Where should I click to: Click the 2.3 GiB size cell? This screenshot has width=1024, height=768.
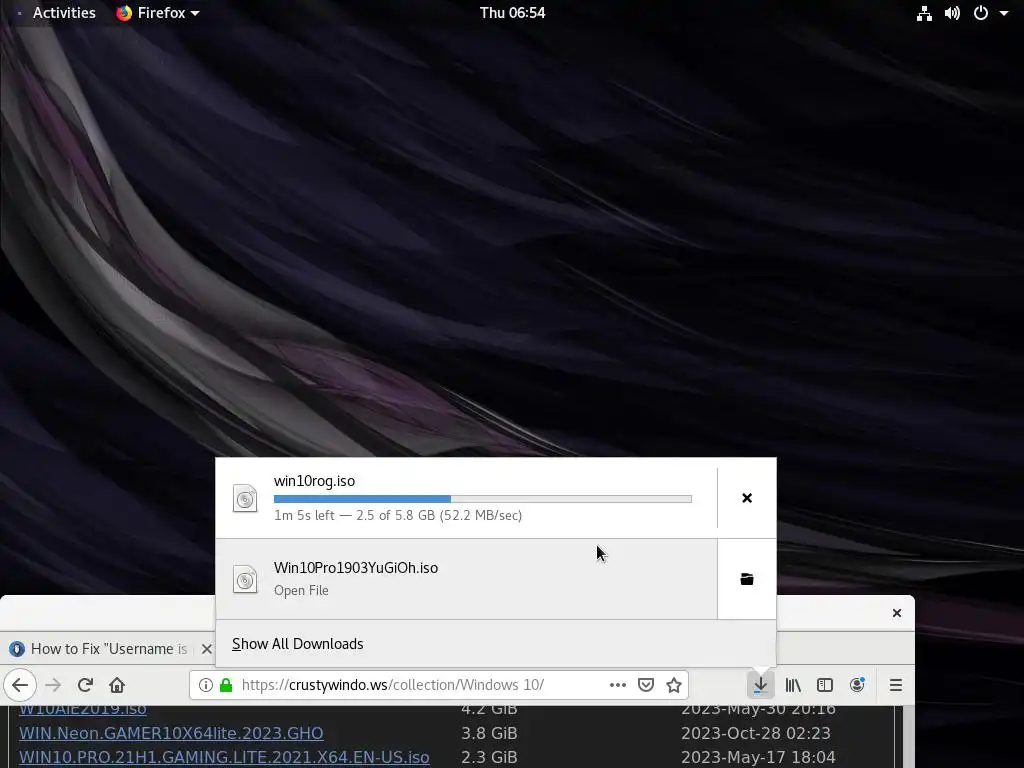click(x=489, y=758)
